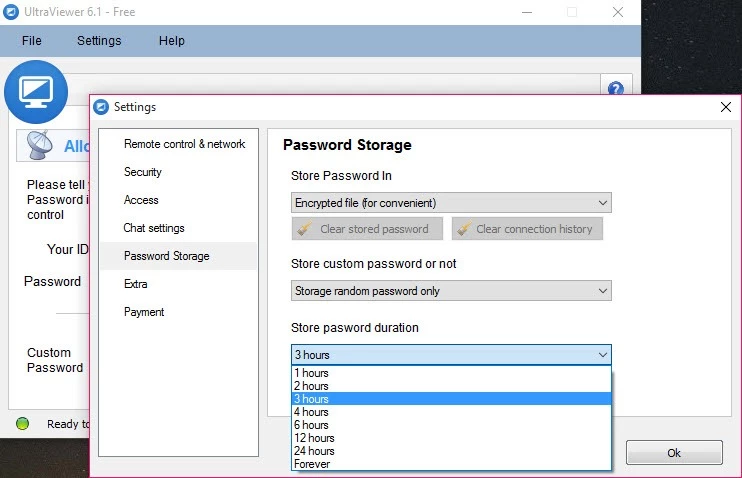Screen dimensions: 742x478
Task: Expand the Store custom password dropdown
Action: click(451, 291)
